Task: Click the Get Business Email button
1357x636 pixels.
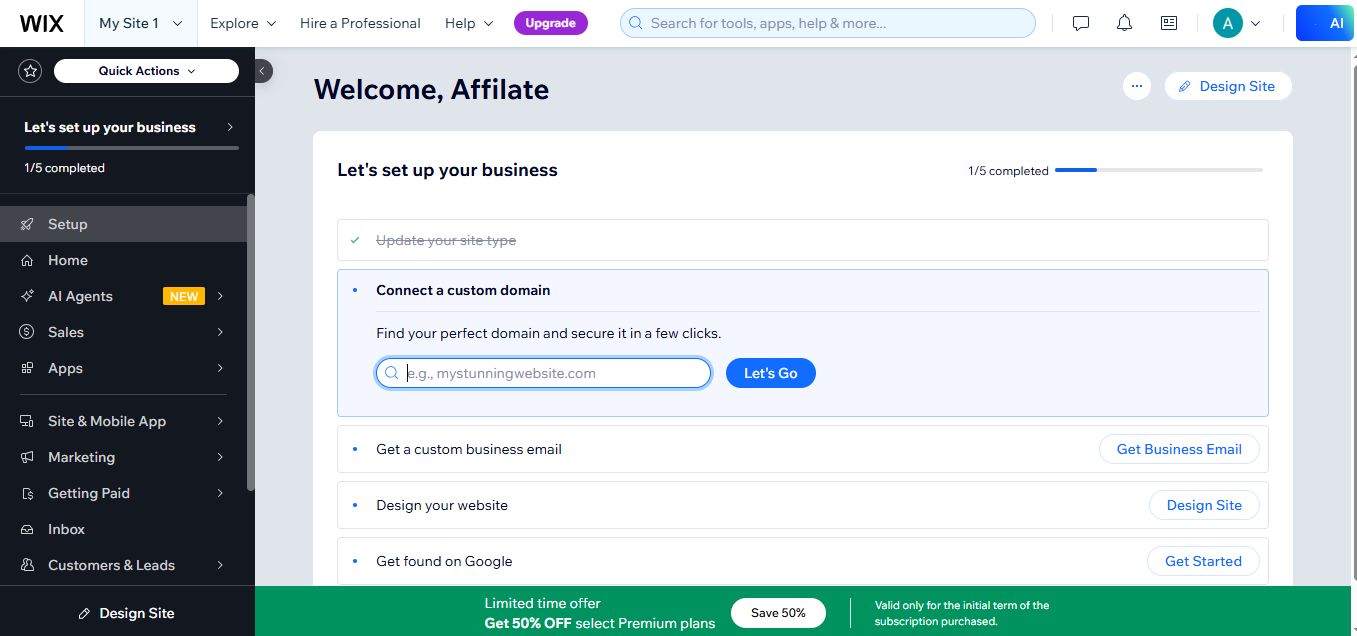Action: point(1179,449)
